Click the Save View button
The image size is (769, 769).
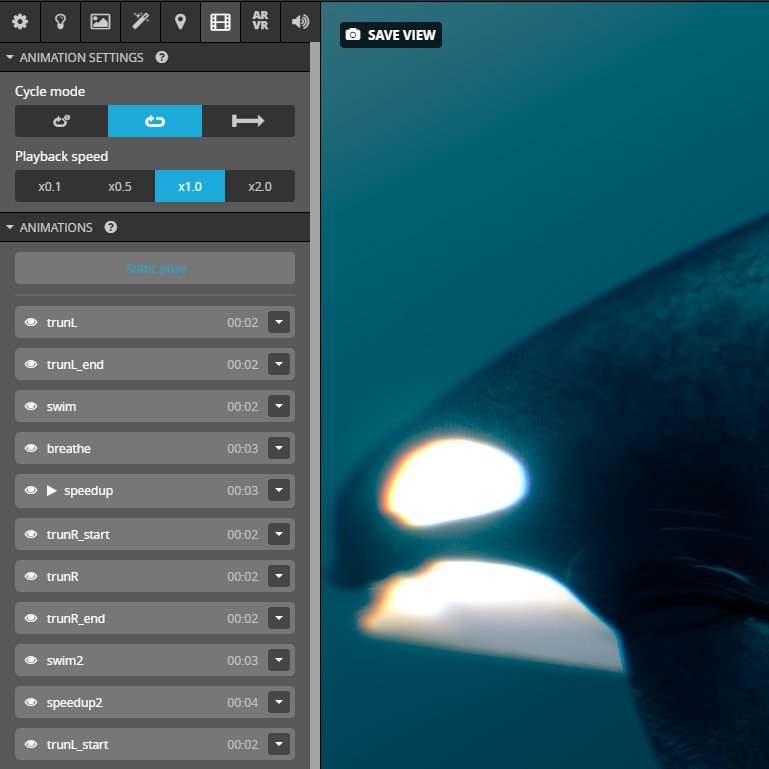pos(390,35)
